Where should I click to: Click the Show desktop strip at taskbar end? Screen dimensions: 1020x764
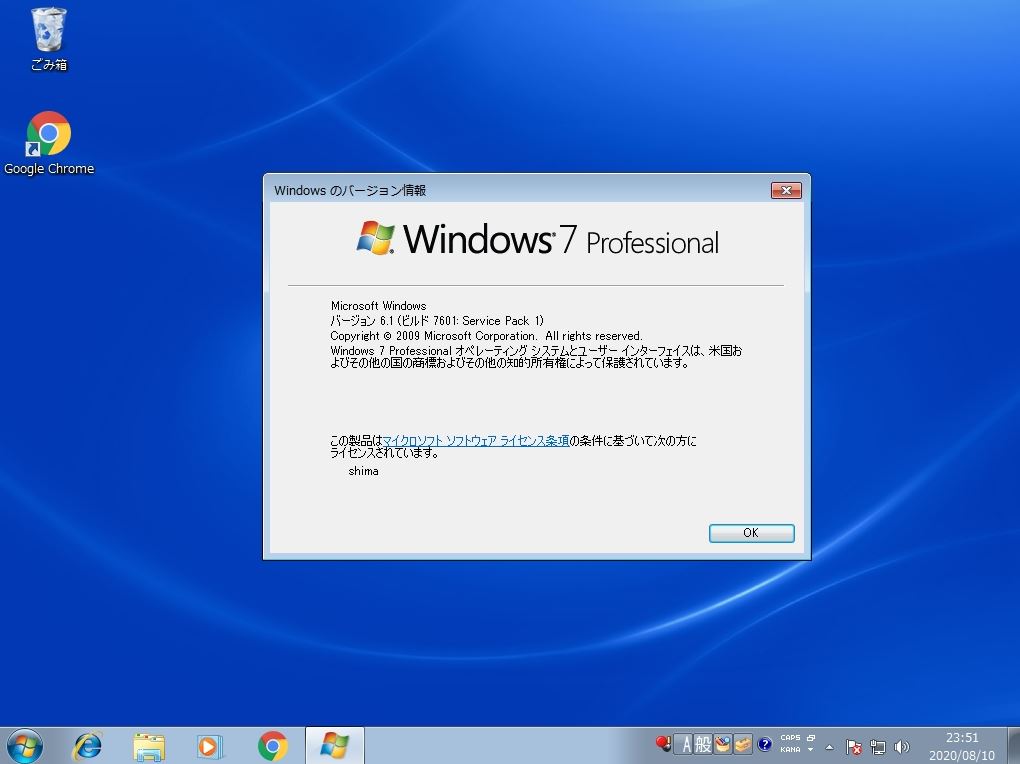tap(1014, 746)
